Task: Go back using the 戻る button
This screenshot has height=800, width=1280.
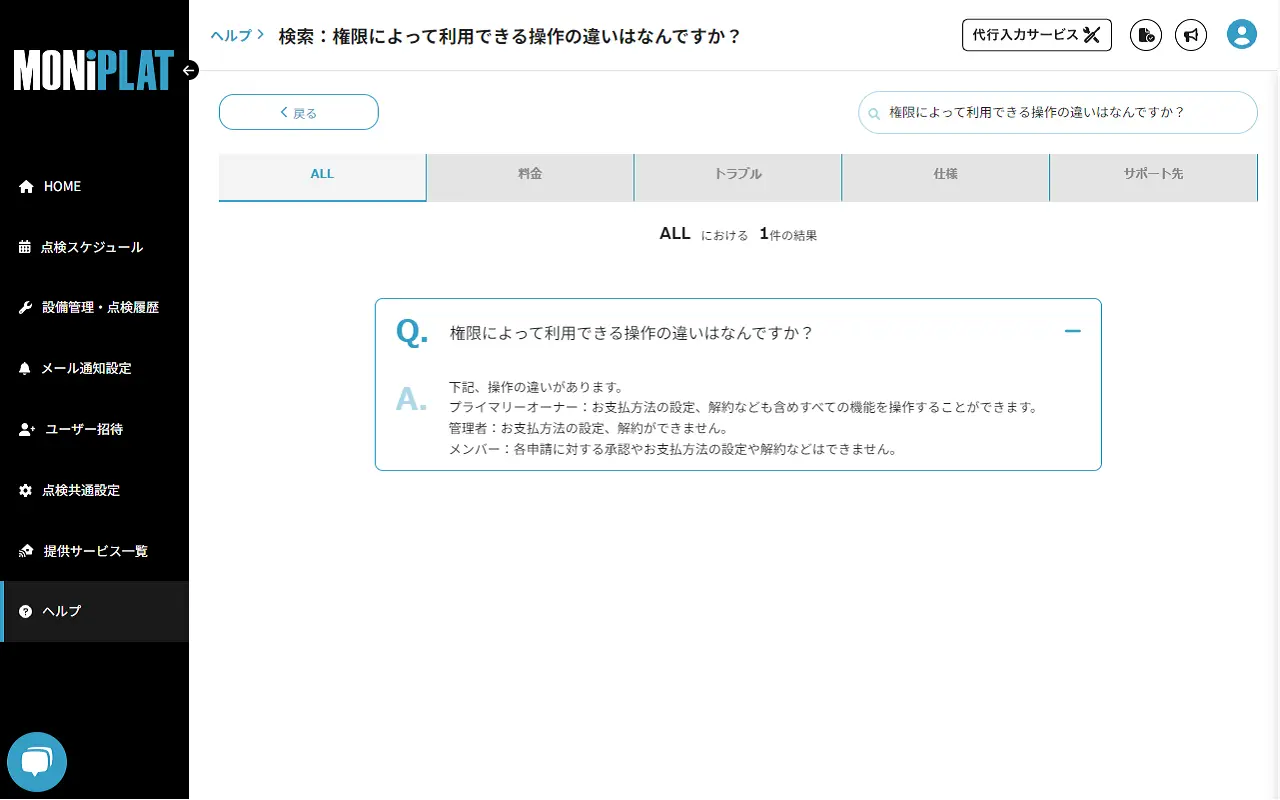Action: (298, 112)
